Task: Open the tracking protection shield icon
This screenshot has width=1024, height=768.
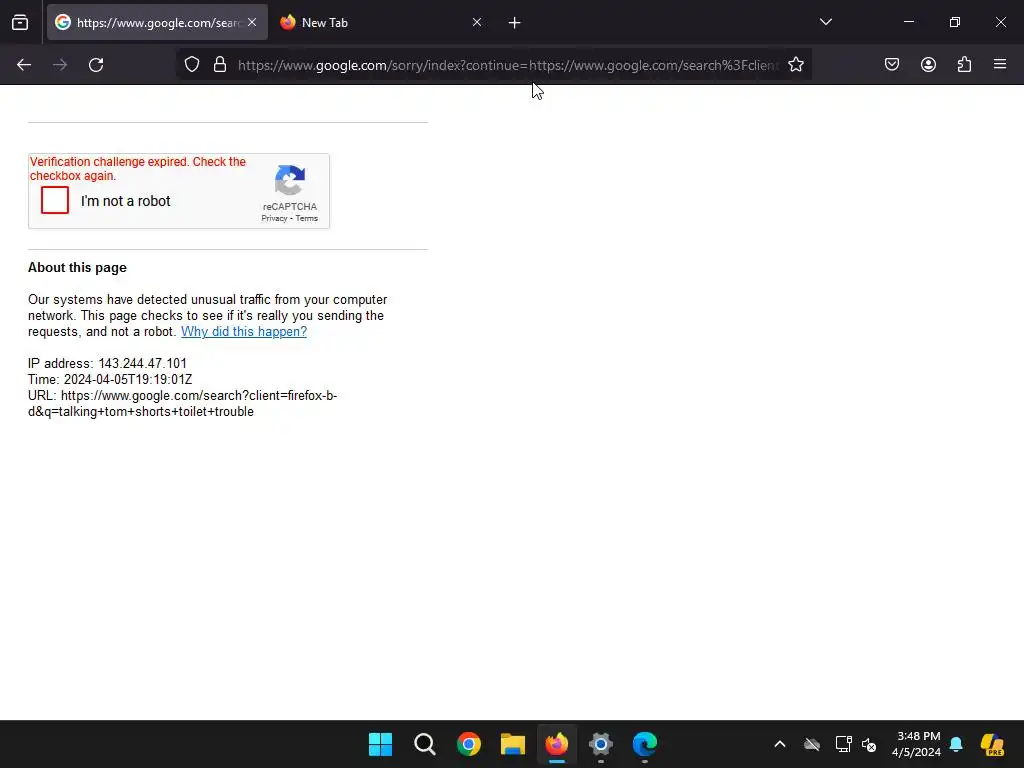Action: pyautogui.click(x=191, y=65)
